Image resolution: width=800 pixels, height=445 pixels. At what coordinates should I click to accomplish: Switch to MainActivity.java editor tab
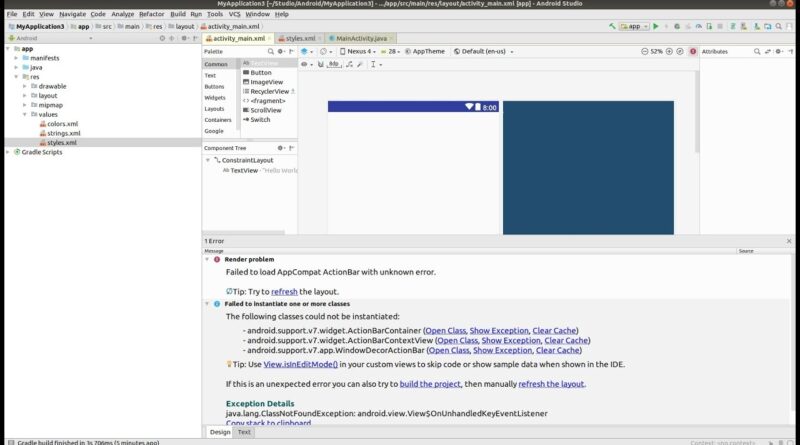pyautogui.click(x=360, y=38)
